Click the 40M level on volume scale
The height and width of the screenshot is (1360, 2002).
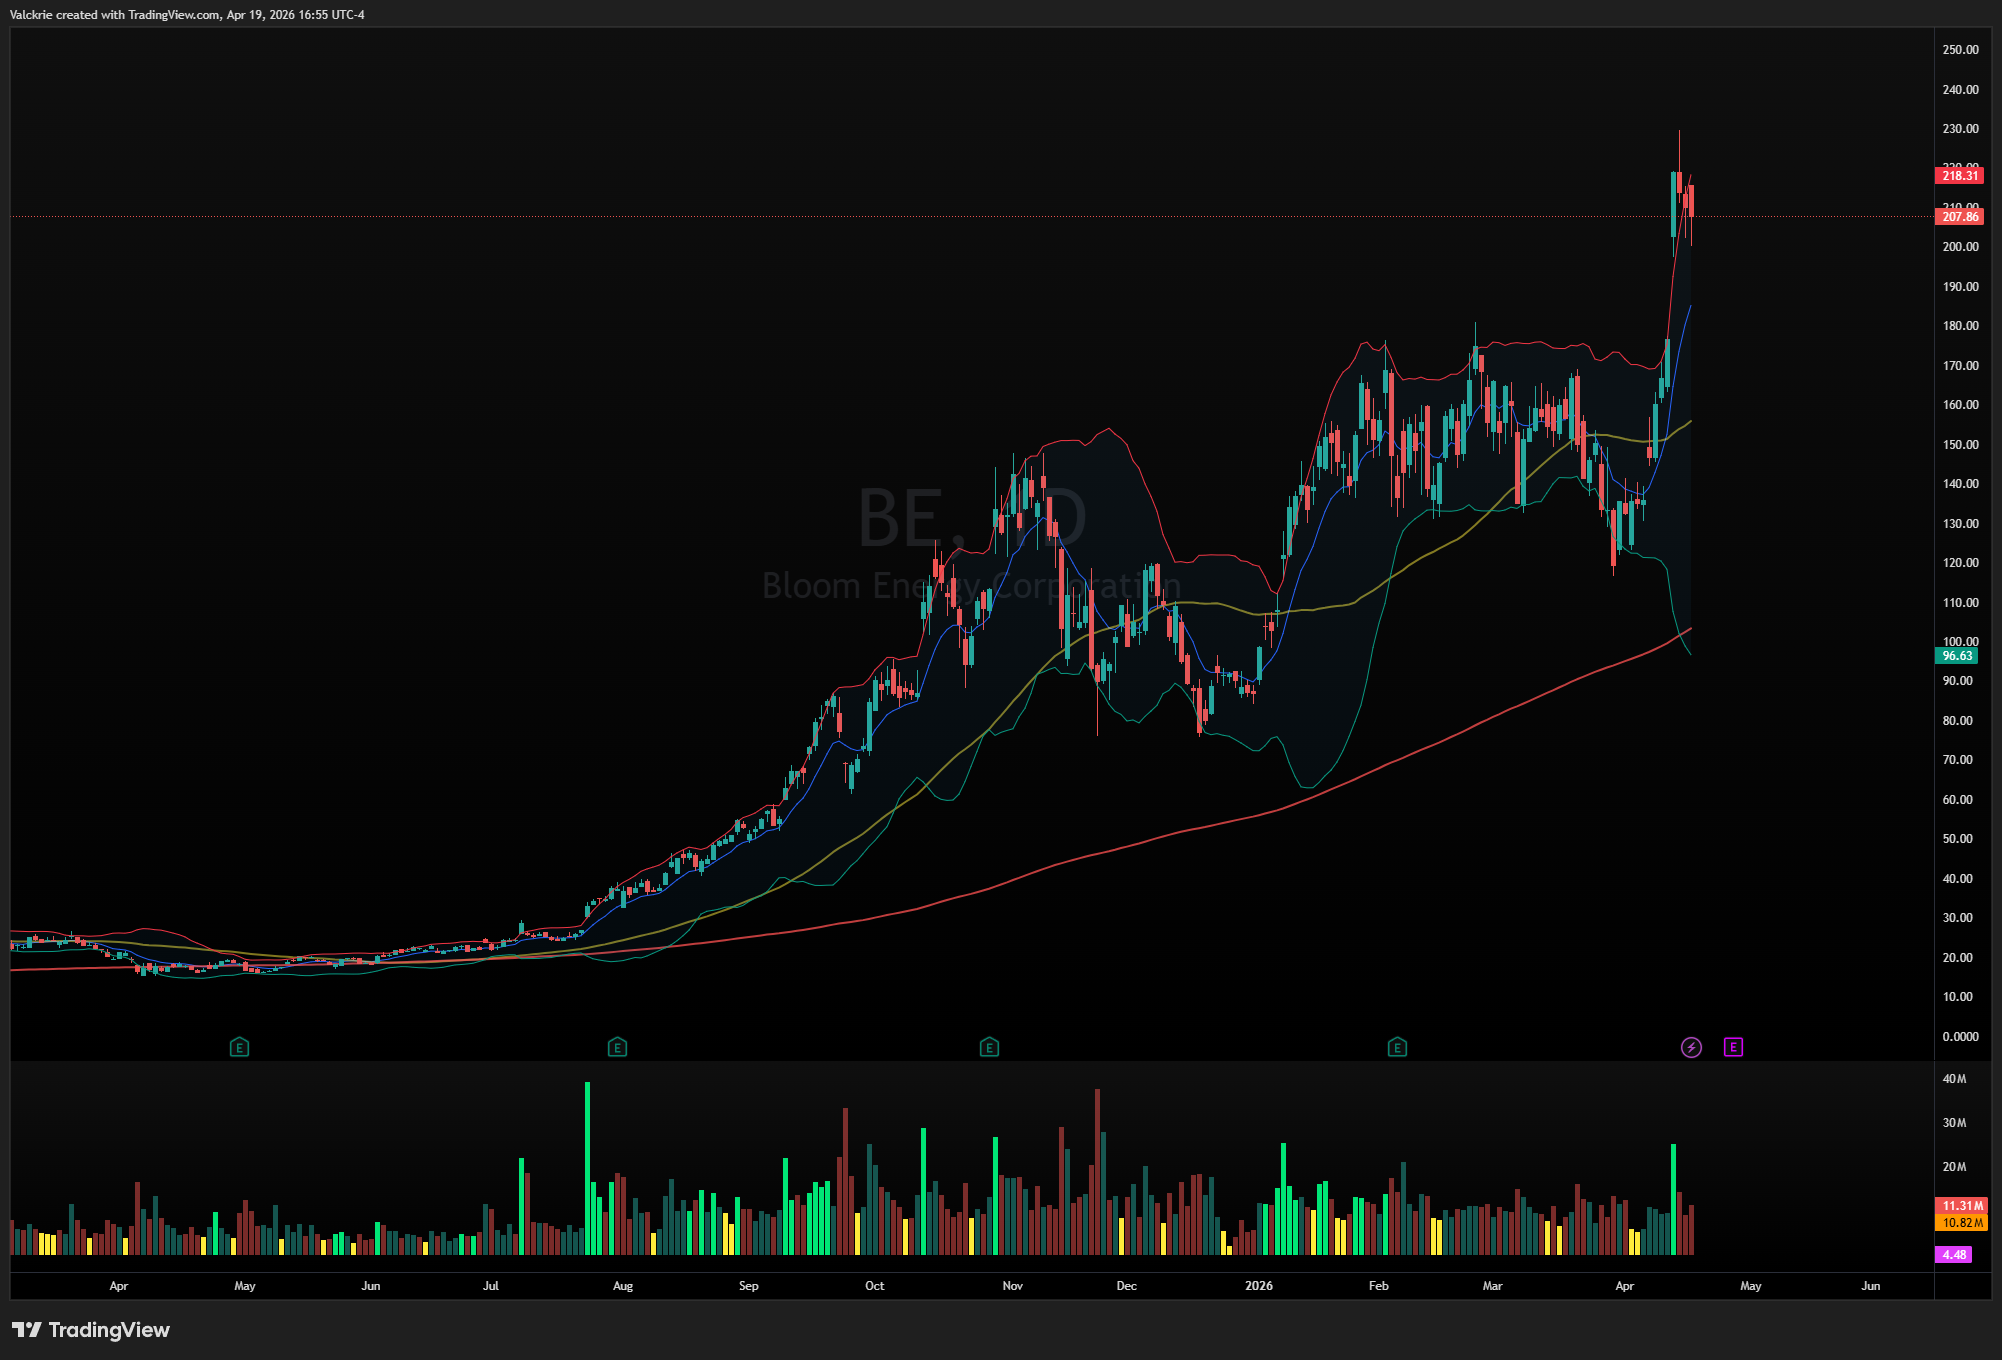coord(1954,1079)
